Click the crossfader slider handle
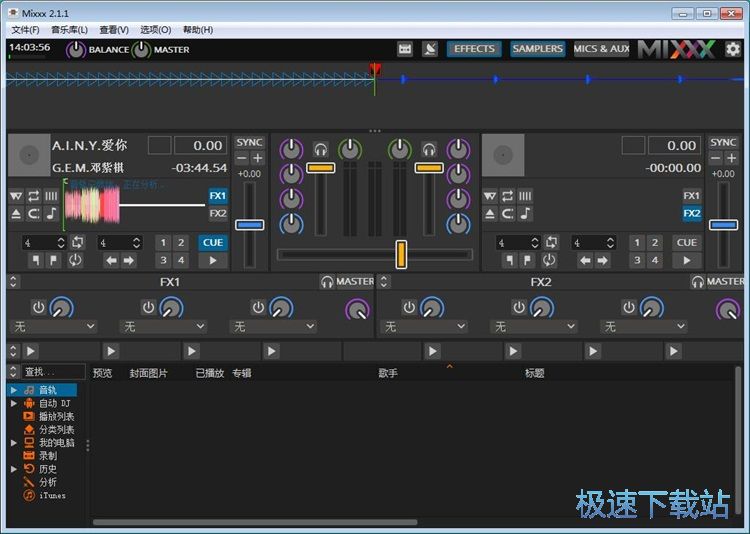This screenshot has height=534, width=750. (401, 254)
